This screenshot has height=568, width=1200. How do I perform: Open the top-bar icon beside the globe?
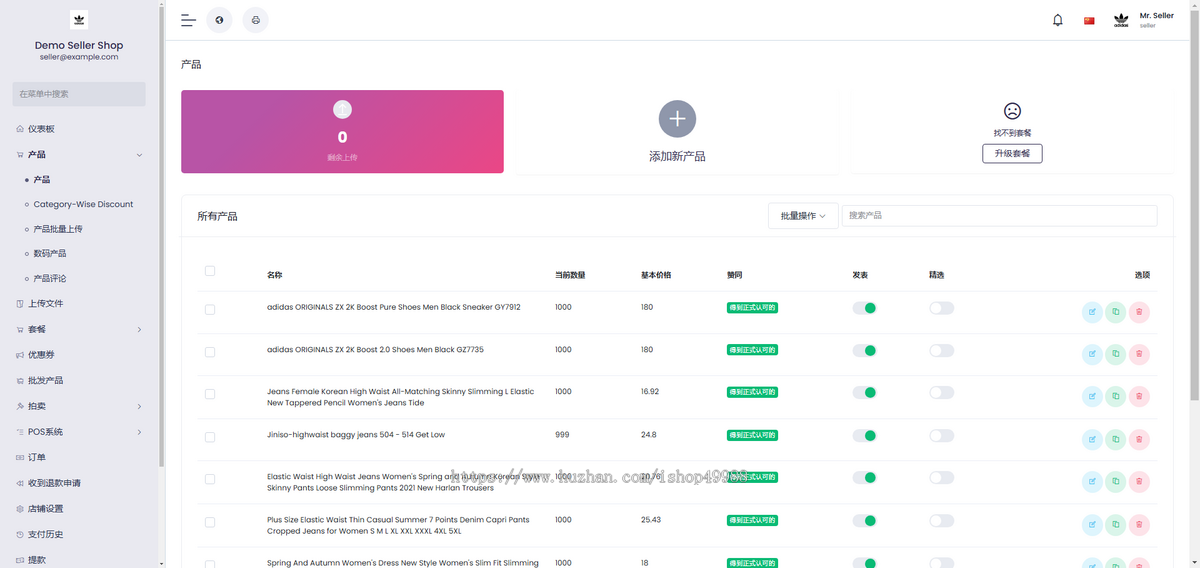click(256, 20)
